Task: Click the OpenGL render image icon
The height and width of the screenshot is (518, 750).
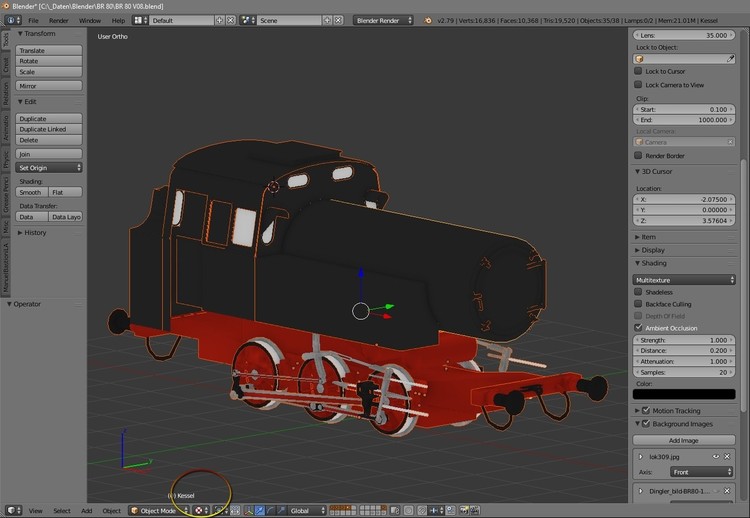Action: 463,510
